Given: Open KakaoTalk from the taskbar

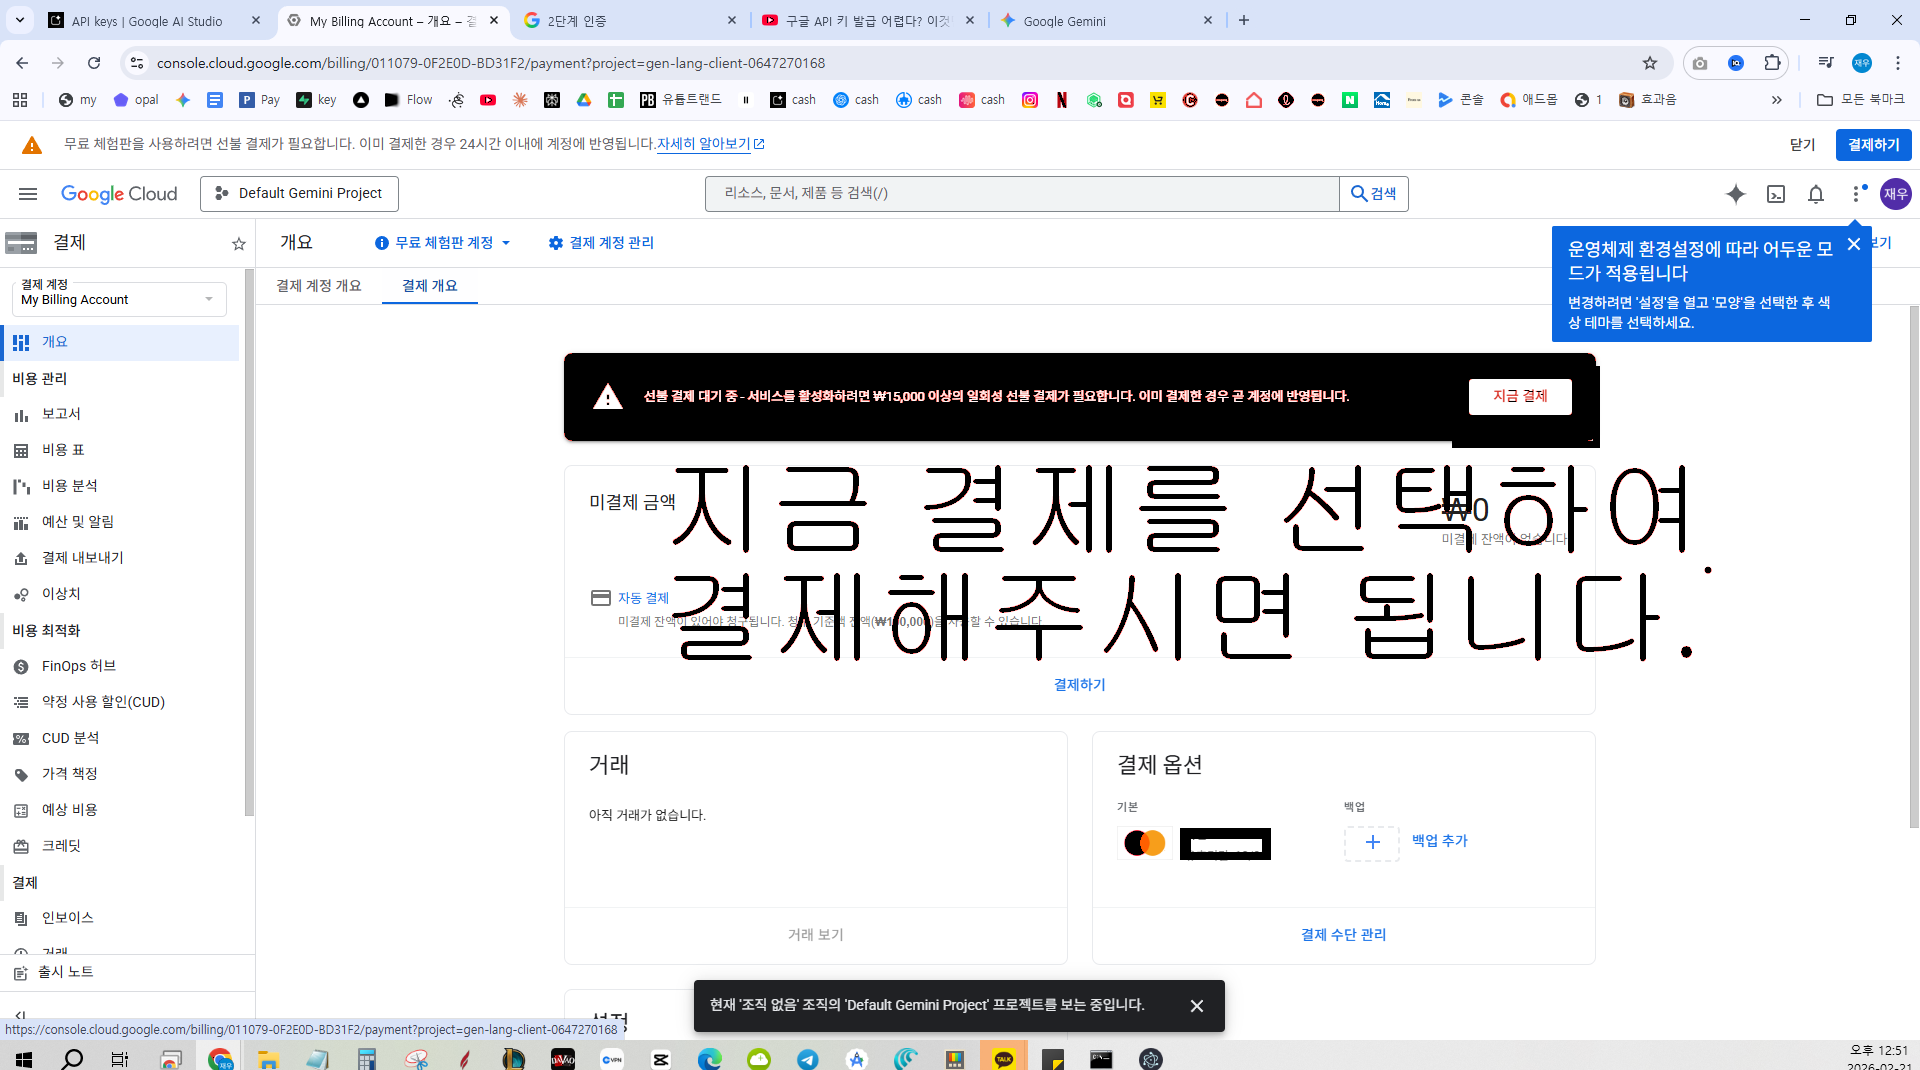Looking at the screenshot, I should 1004,1059.
